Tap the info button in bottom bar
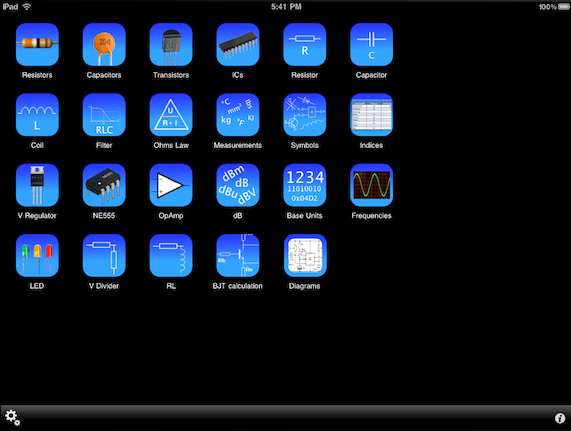Viewport: 571px width, 431px height. coord(560,418)
